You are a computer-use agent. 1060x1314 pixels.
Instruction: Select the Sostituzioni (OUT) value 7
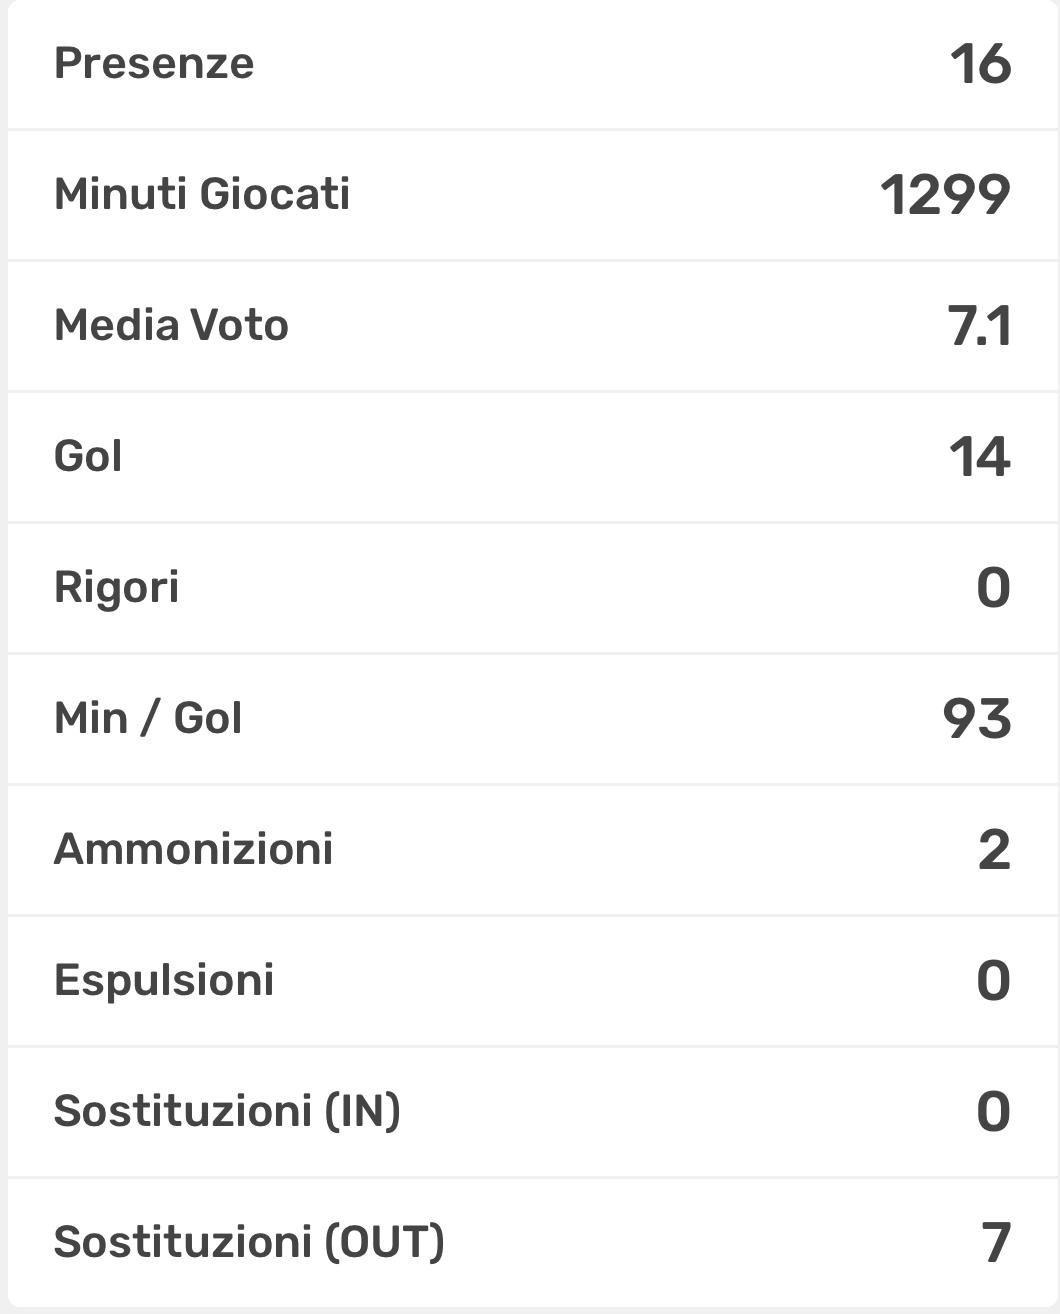coord(996,1243)
